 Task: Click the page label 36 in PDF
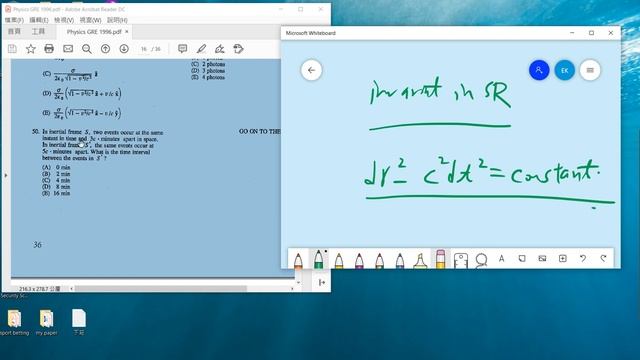pos(37,245)
